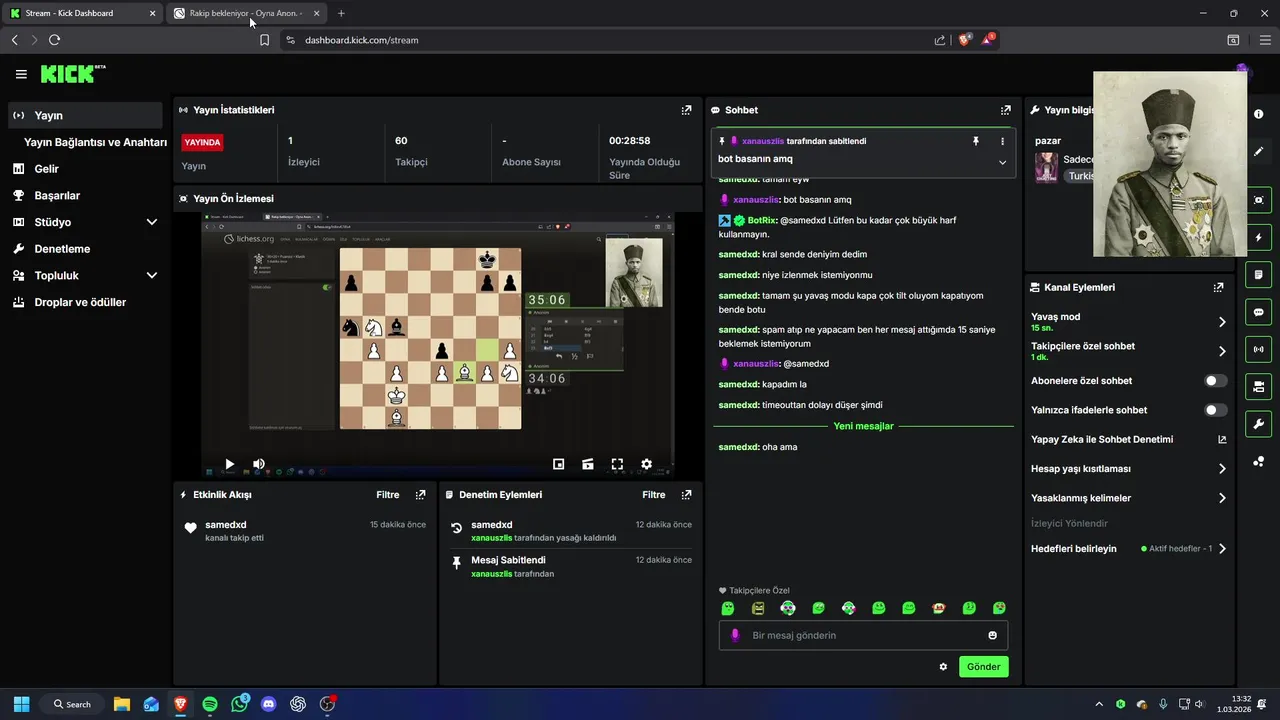Image resolution: width=1280 pixels, height=720 pixels.
Task: Expand the pinned message chevron
Action: point(1002,162)
